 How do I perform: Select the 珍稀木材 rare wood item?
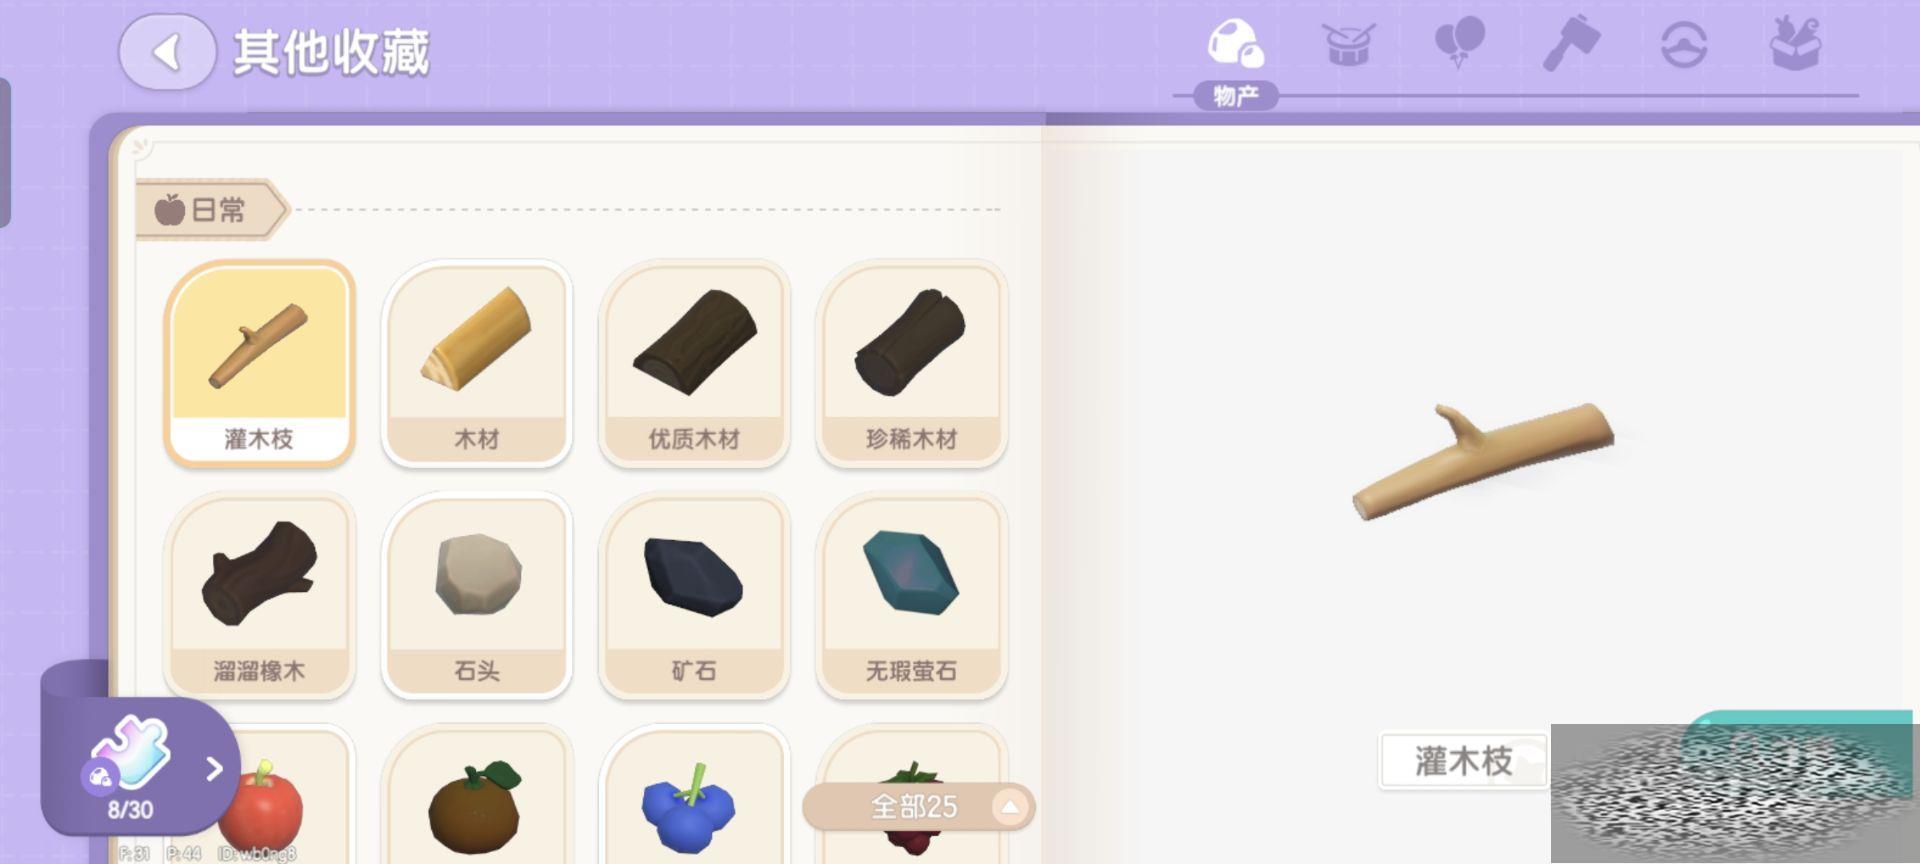[x=911, y=364]
